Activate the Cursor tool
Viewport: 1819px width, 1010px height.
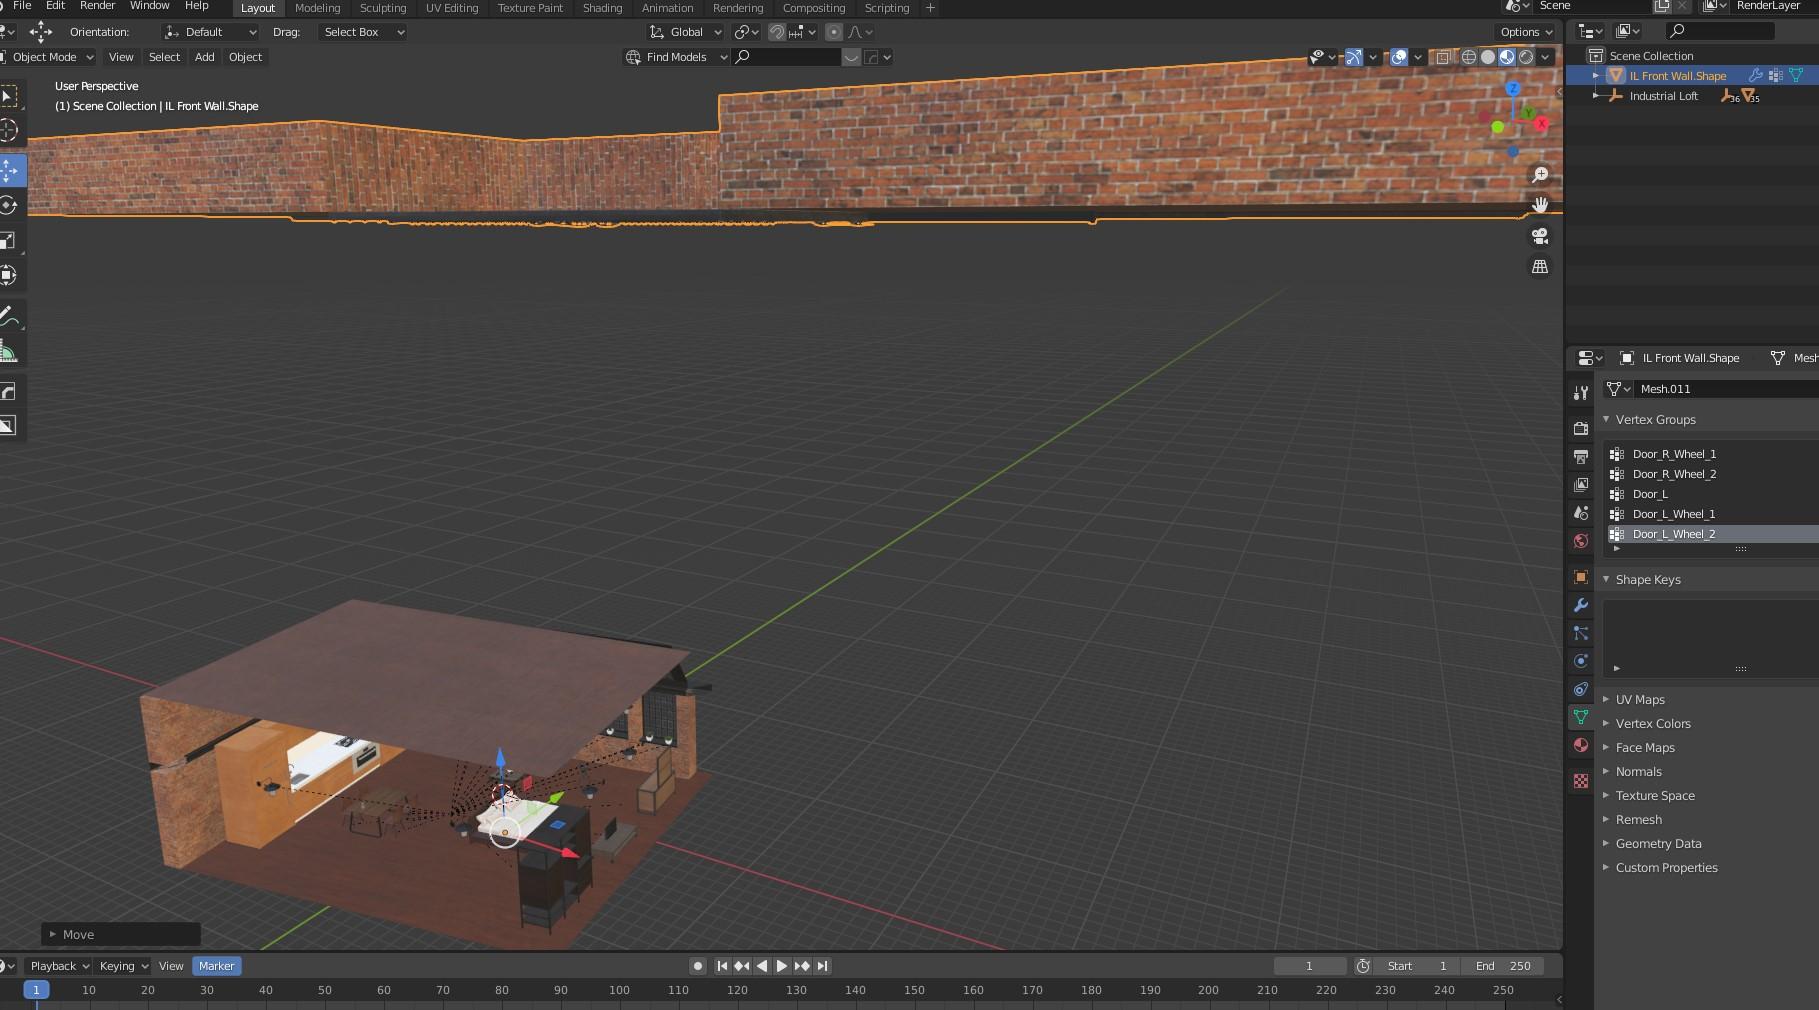[8, 131]
